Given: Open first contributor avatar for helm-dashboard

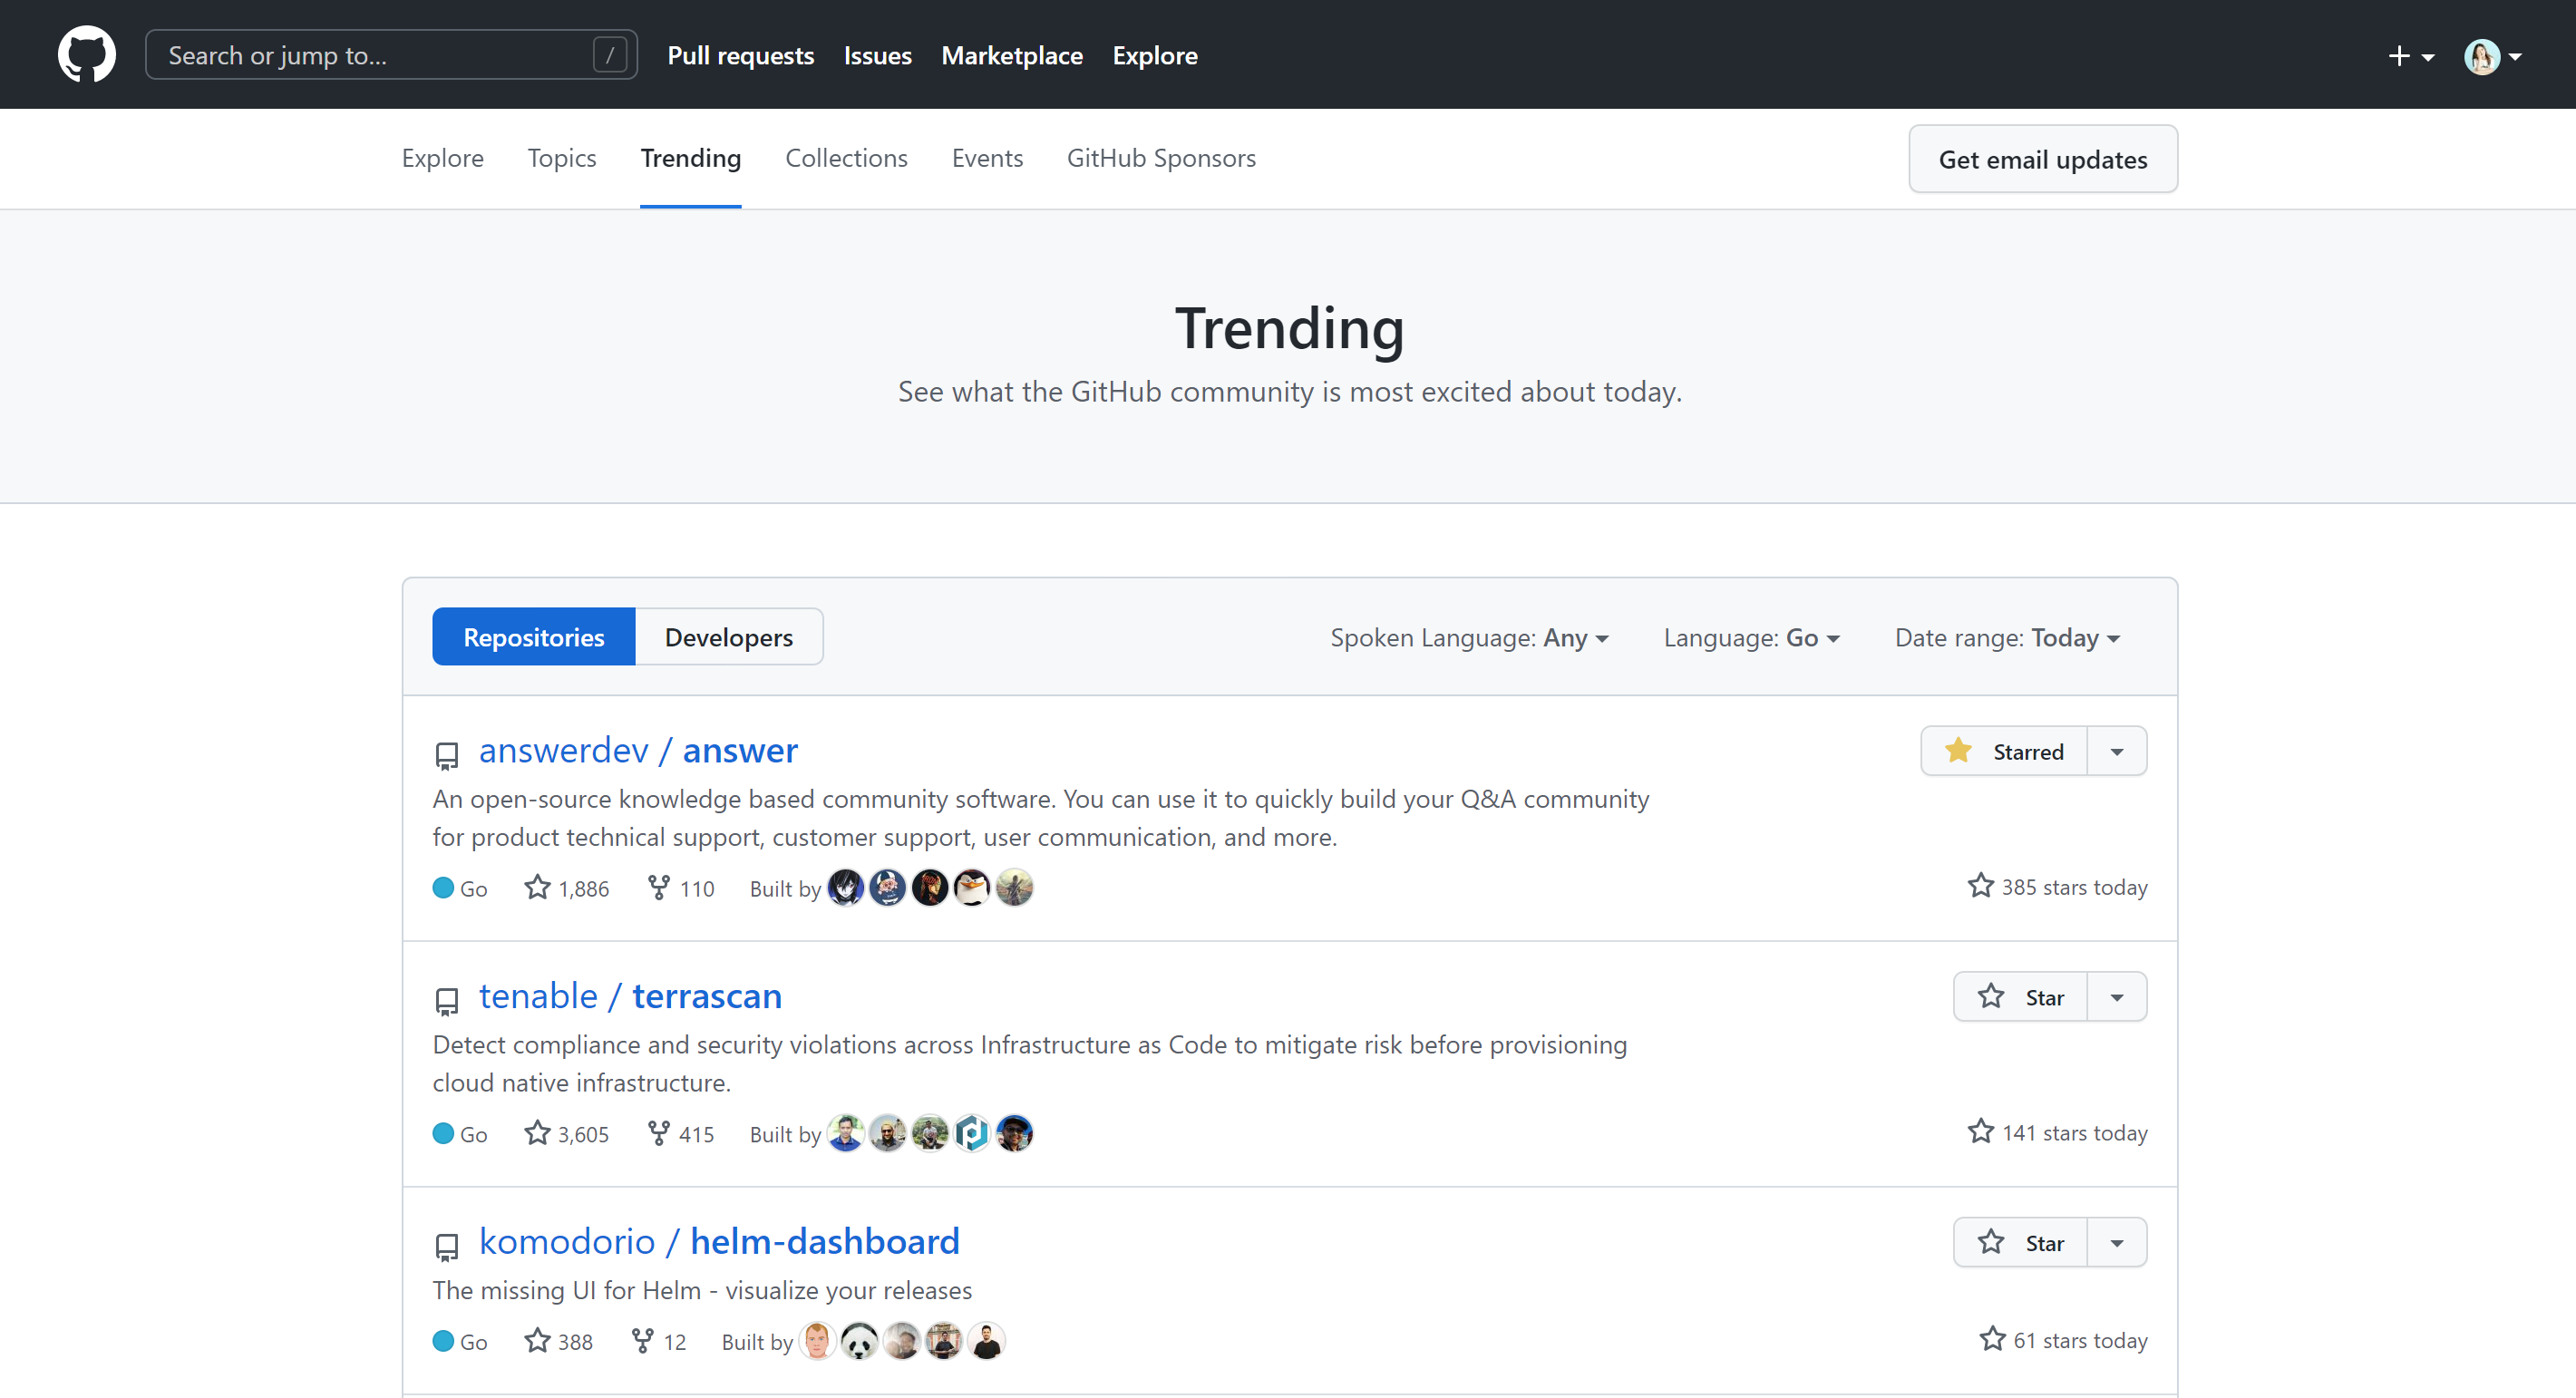Looking at the screenshot, I should tap(818, 1341).
